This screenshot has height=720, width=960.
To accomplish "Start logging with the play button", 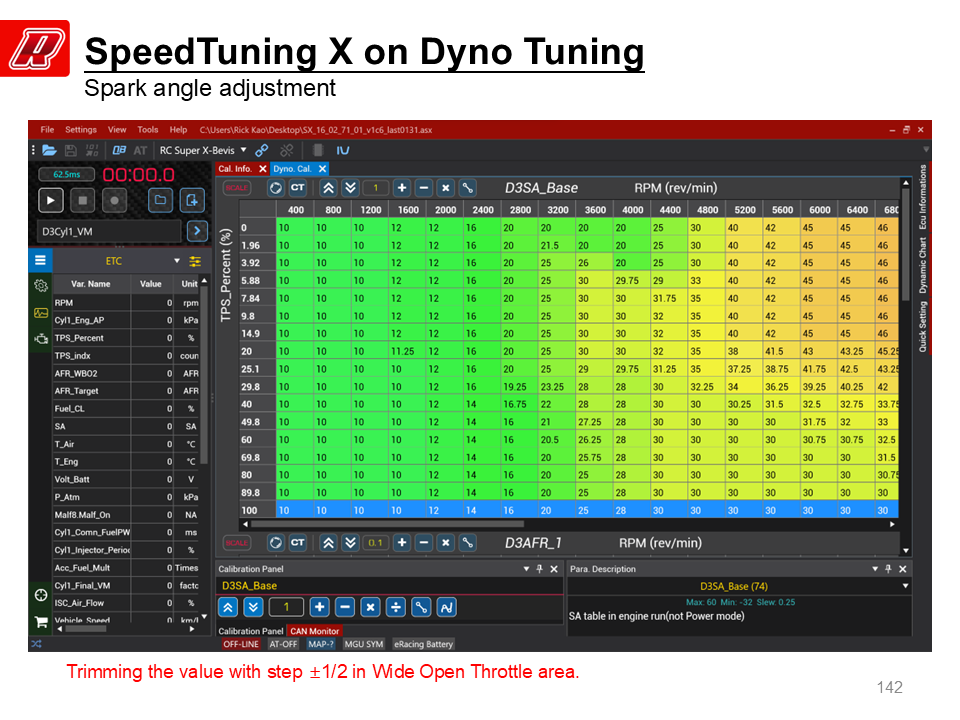I will point(51,200).
